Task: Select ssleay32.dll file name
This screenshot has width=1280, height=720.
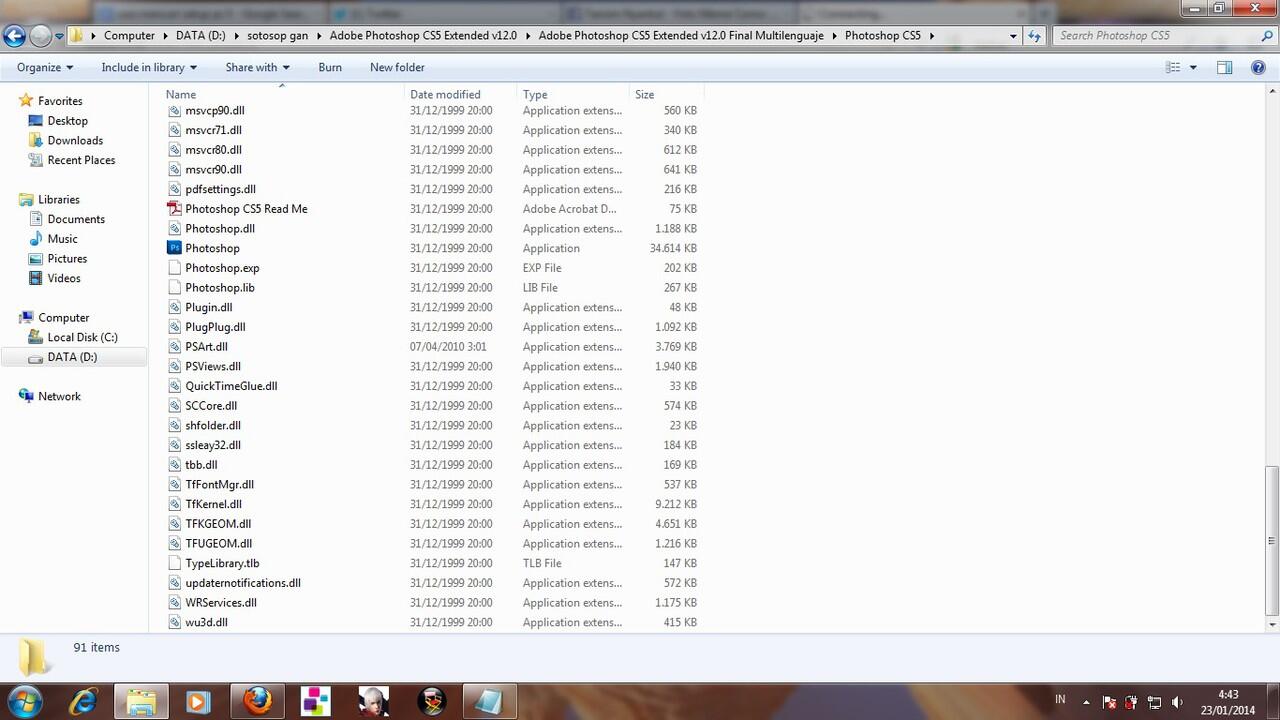Action: 213,445
